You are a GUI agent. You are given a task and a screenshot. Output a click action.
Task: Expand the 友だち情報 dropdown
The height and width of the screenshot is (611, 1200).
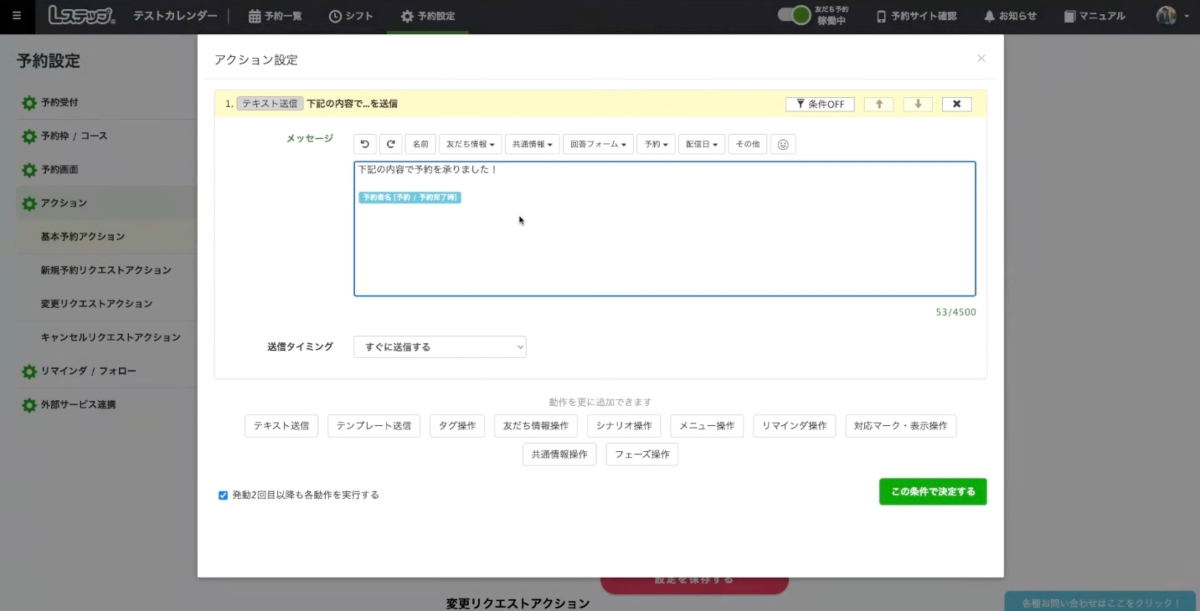[x=469, y=145]
